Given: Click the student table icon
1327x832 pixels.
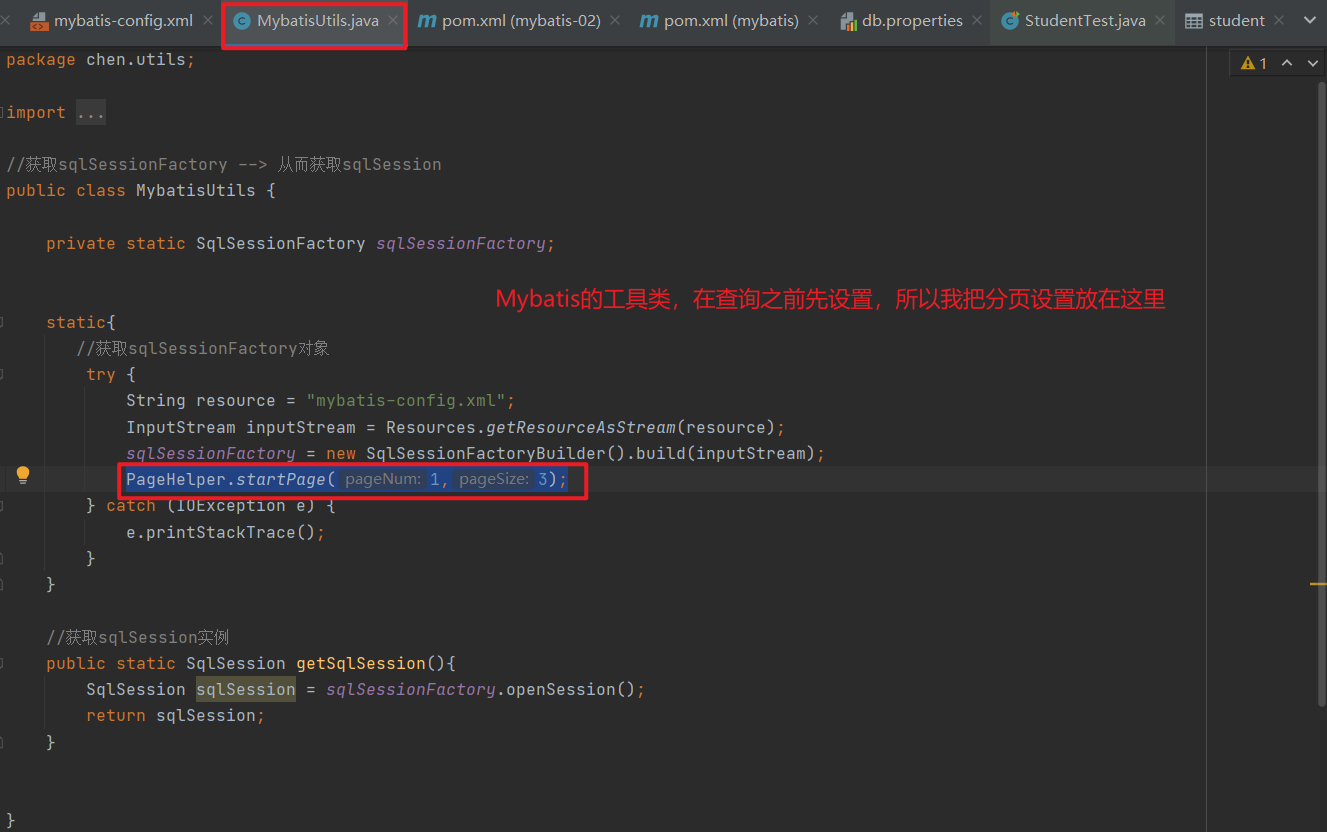Looking at the screenshot, I should click(x=1193, y=21).
